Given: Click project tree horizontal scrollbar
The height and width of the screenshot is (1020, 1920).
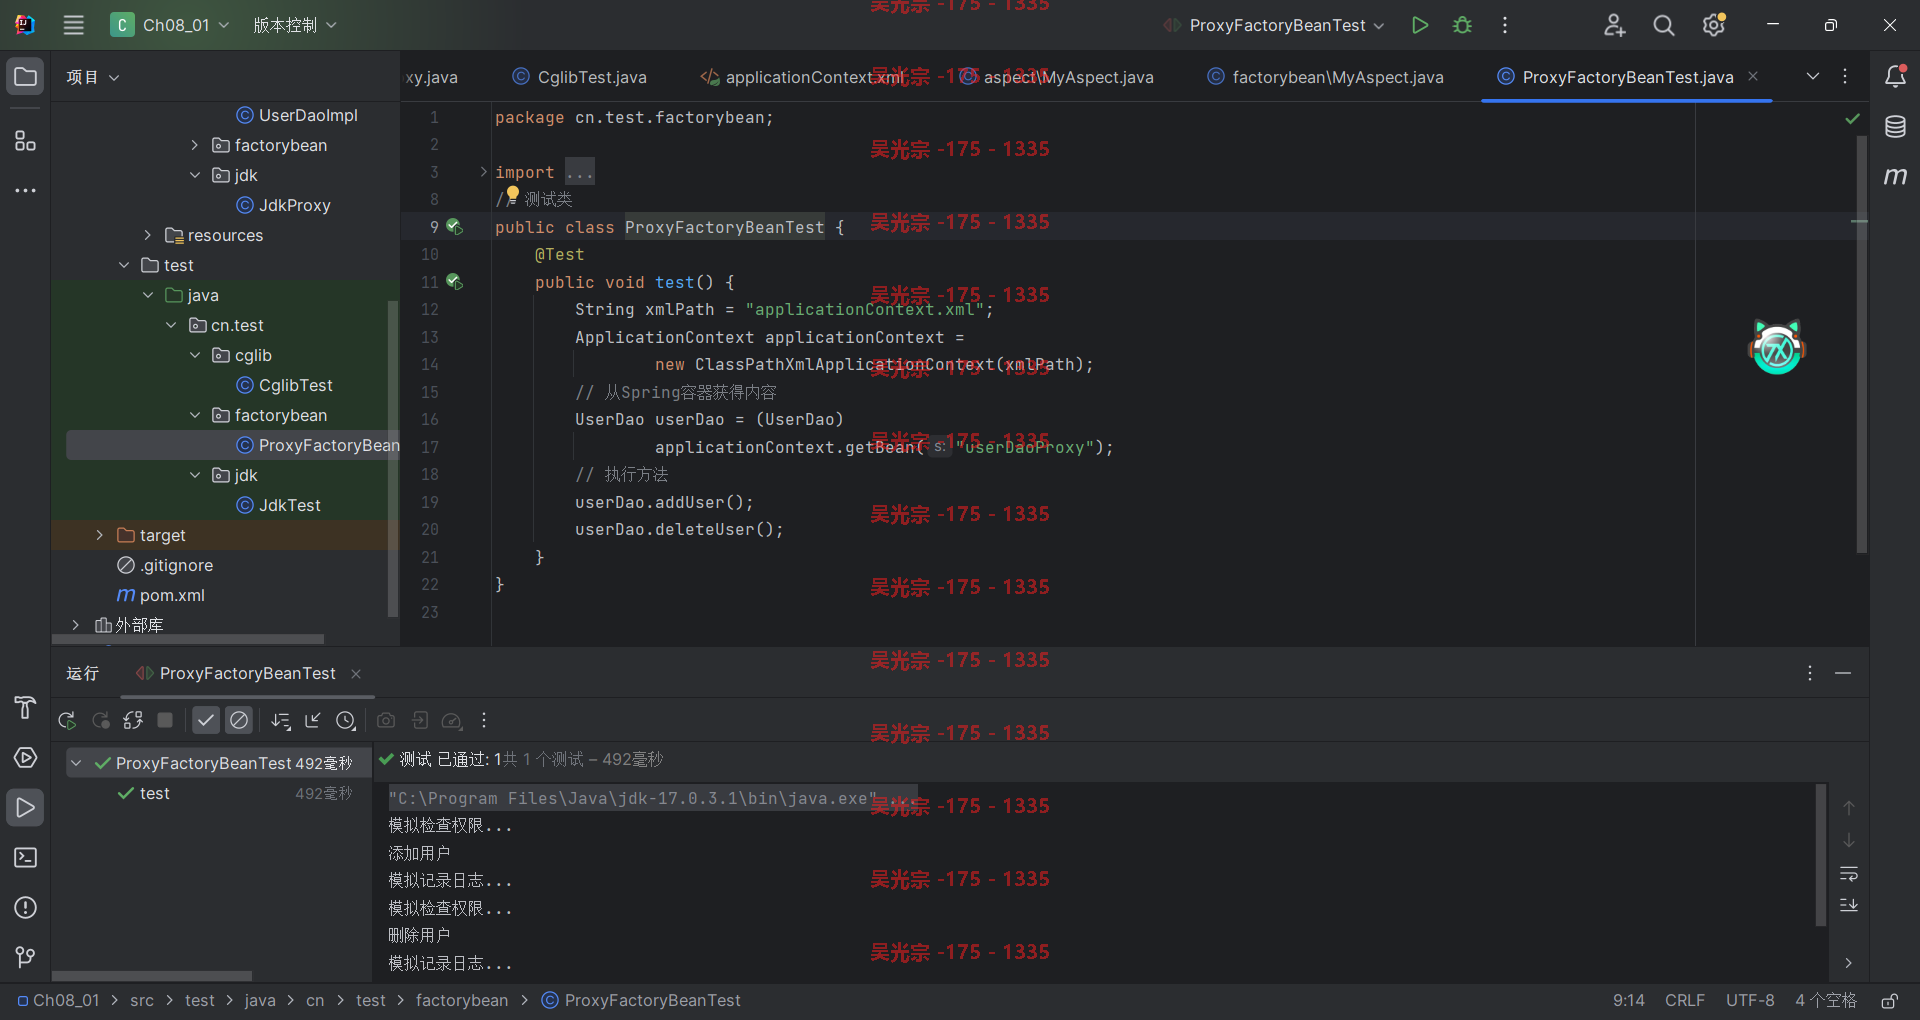Looking at the screenshot, I should (x=189, y=638).
